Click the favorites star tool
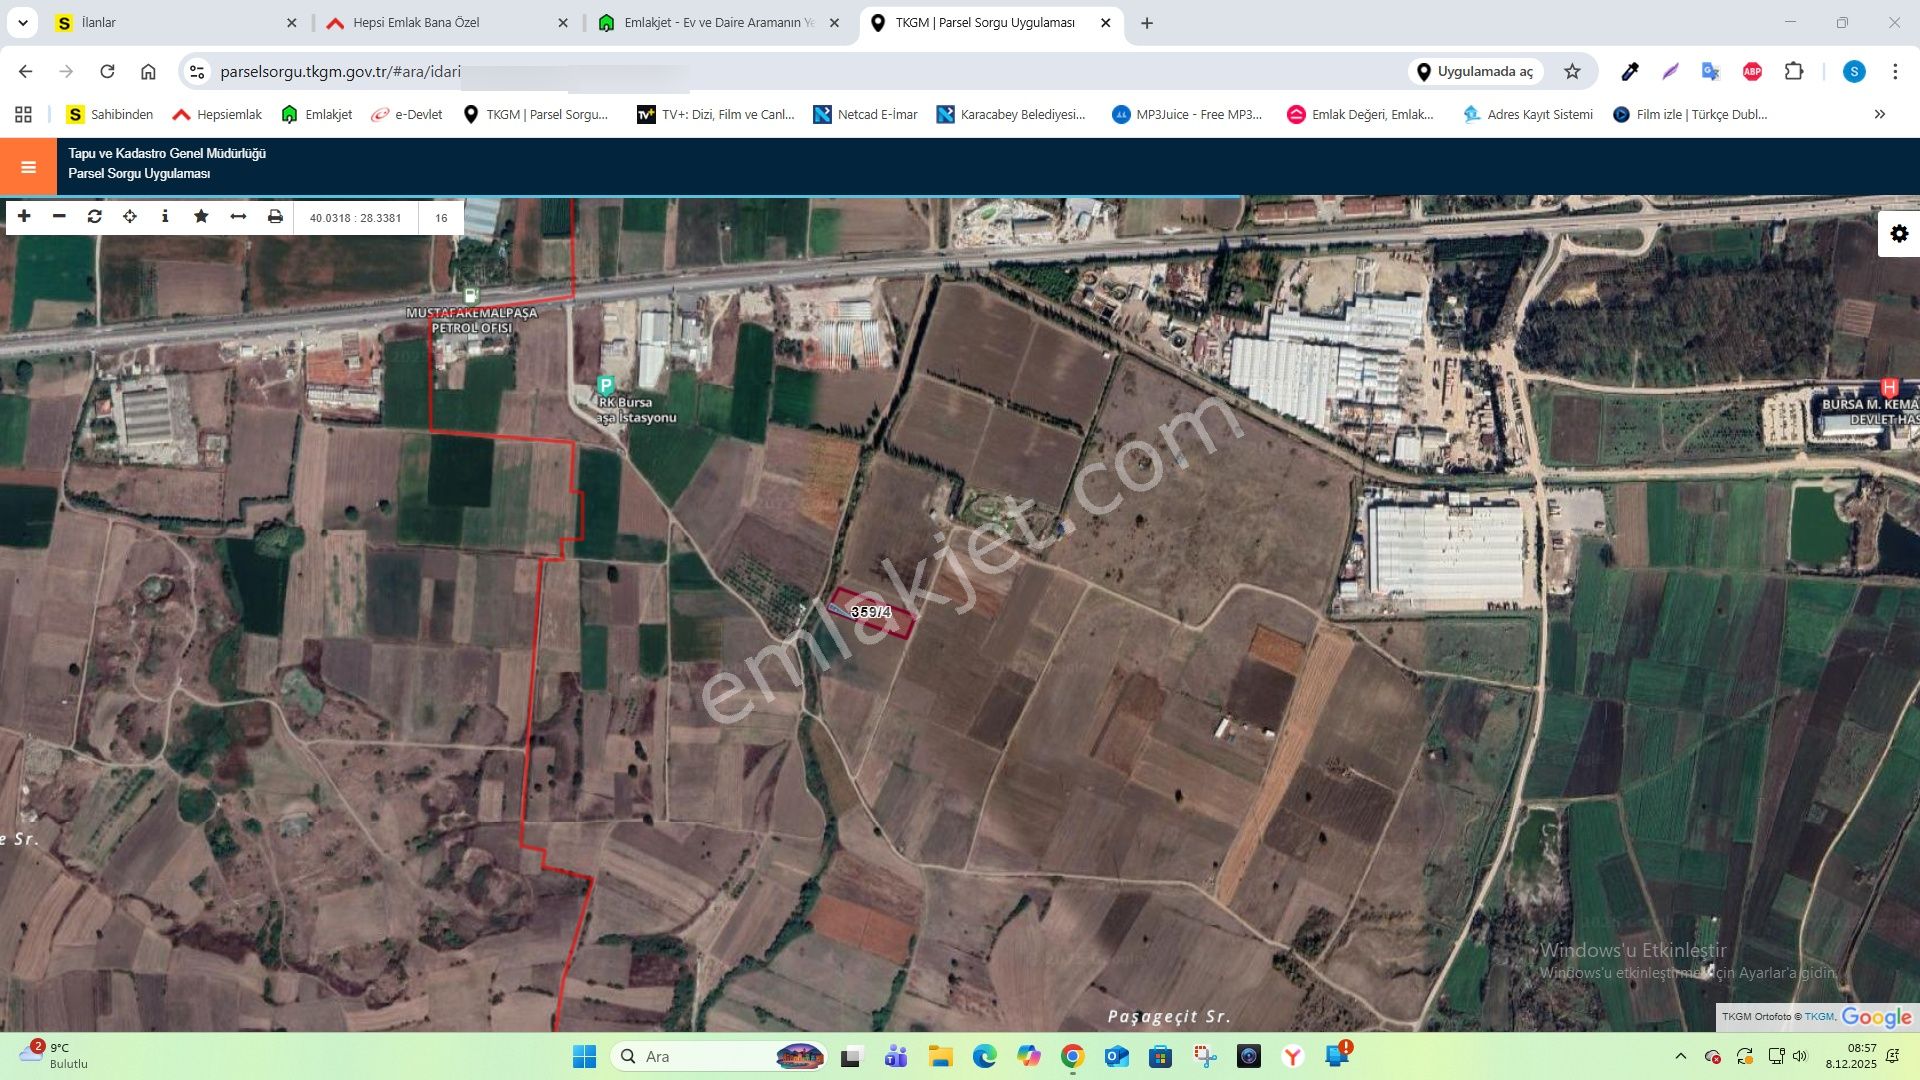The image size is (1920, 1080). click(201, 216)
